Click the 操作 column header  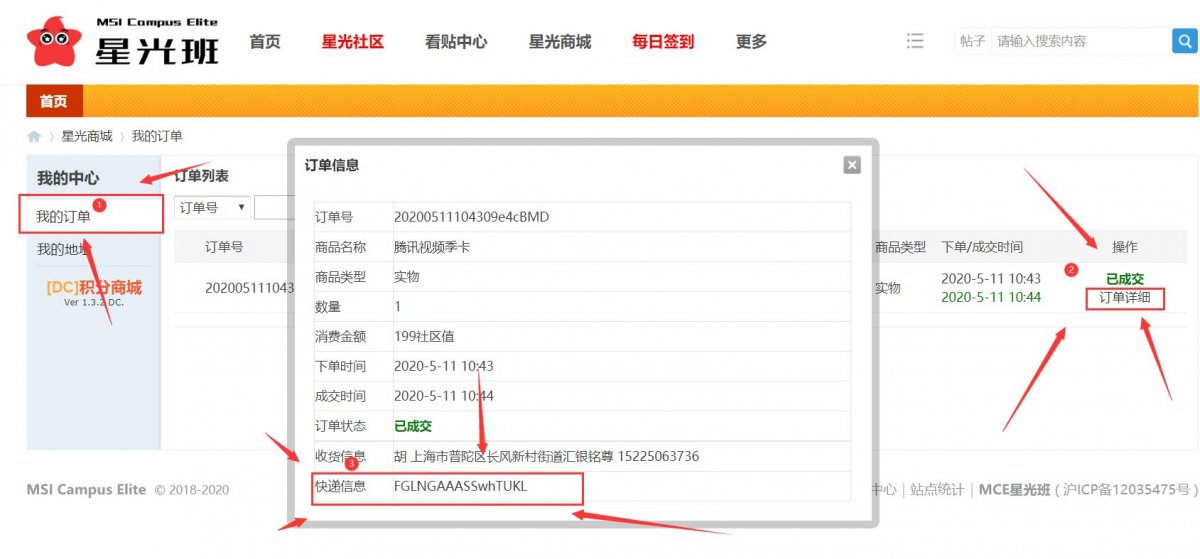pyautogui.click(x=1125, y=247)
